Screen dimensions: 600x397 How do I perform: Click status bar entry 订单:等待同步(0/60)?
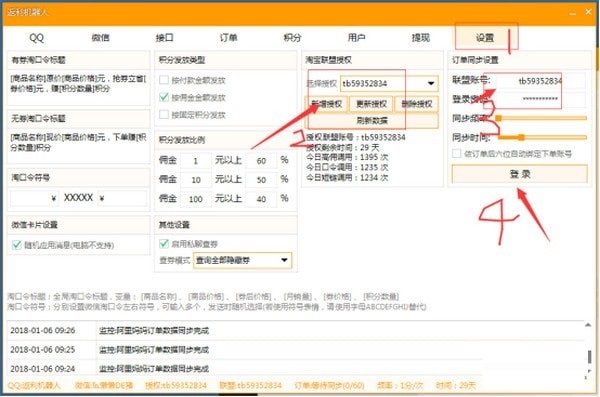329,385
